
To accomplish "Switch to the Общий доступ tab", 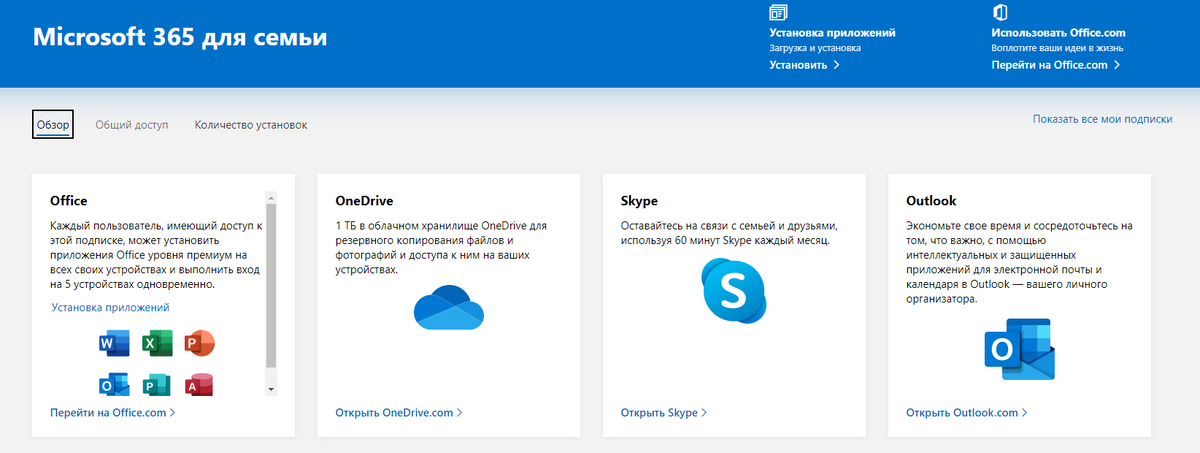I will [x=132, y=125].
